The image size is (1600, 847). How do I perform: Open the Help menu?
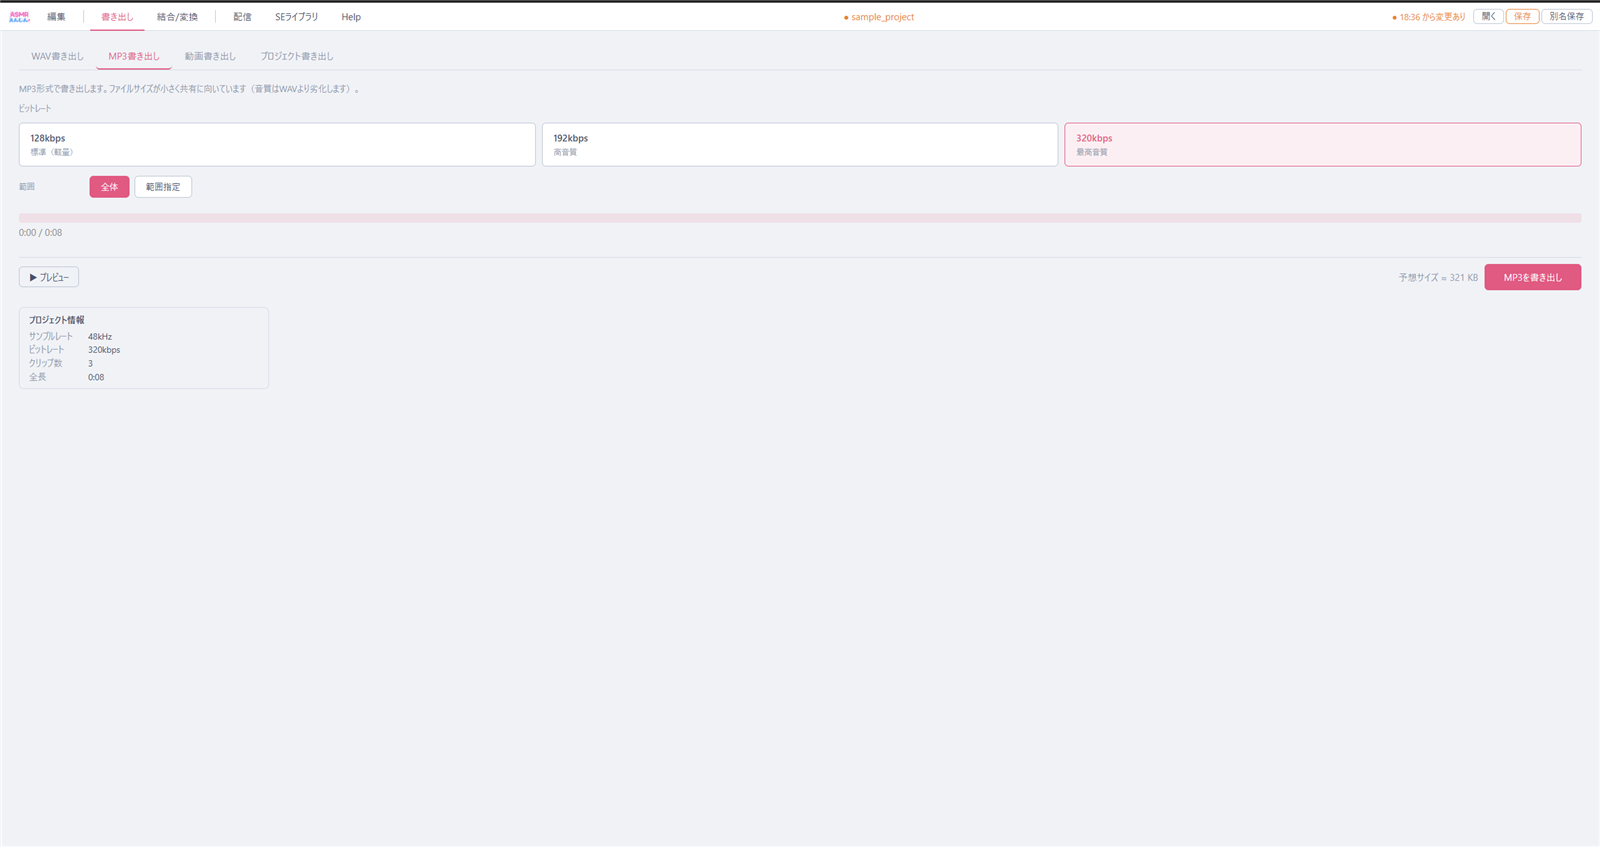click(351, 17)
